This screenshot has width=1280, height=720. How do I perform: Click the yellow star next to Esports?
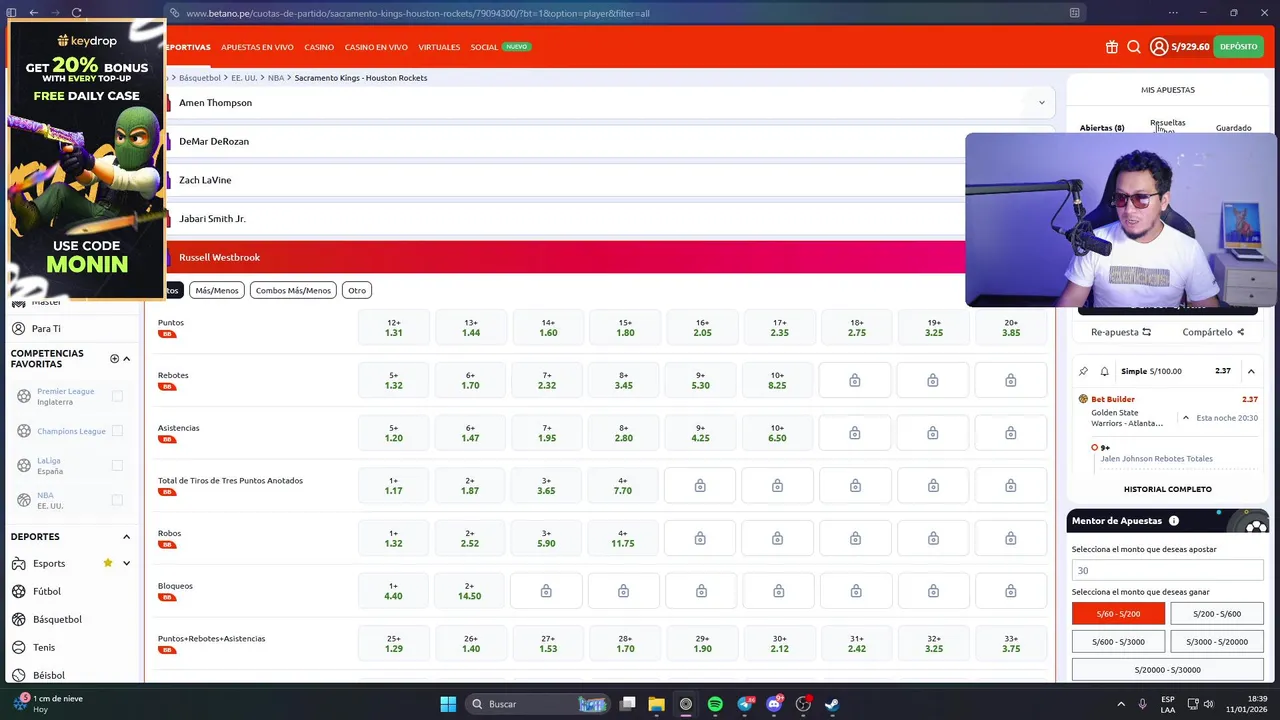(108, 563)
